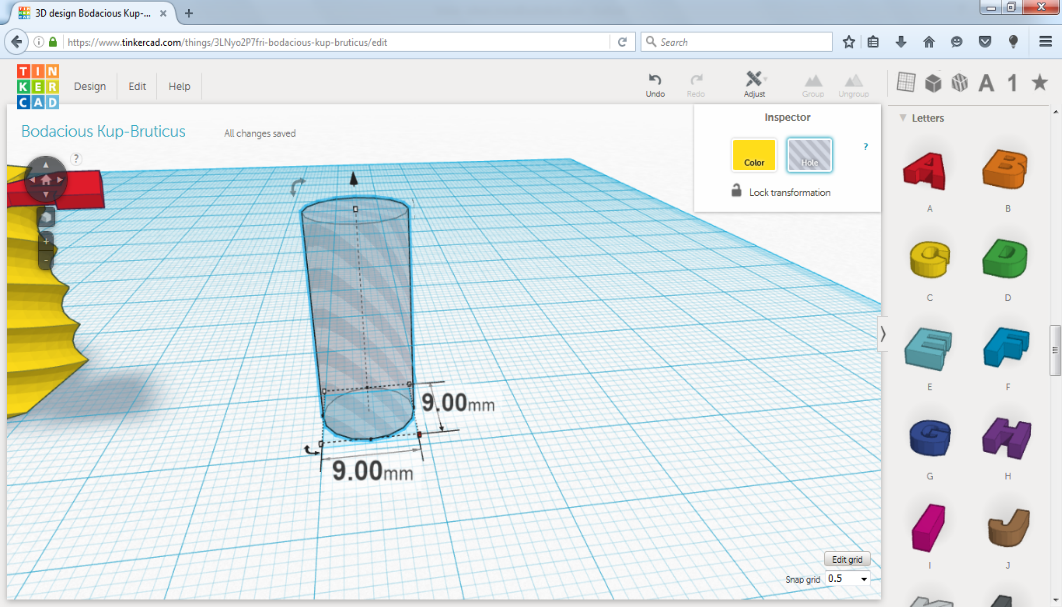
Task: Collapse the right shapes panel chevron
Action: [x=883, y=334]
